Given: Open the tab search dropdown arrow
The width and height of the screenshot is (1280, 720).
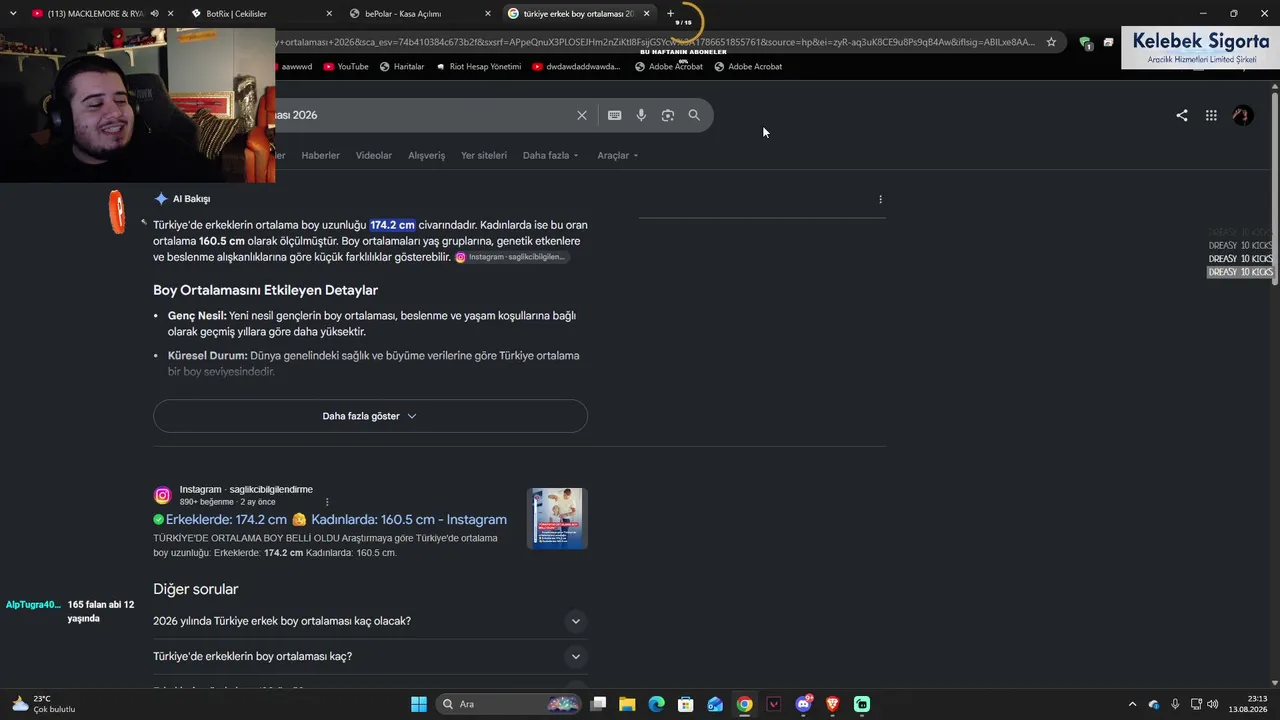Looking at the screenshot, I should tap(13, 14).
